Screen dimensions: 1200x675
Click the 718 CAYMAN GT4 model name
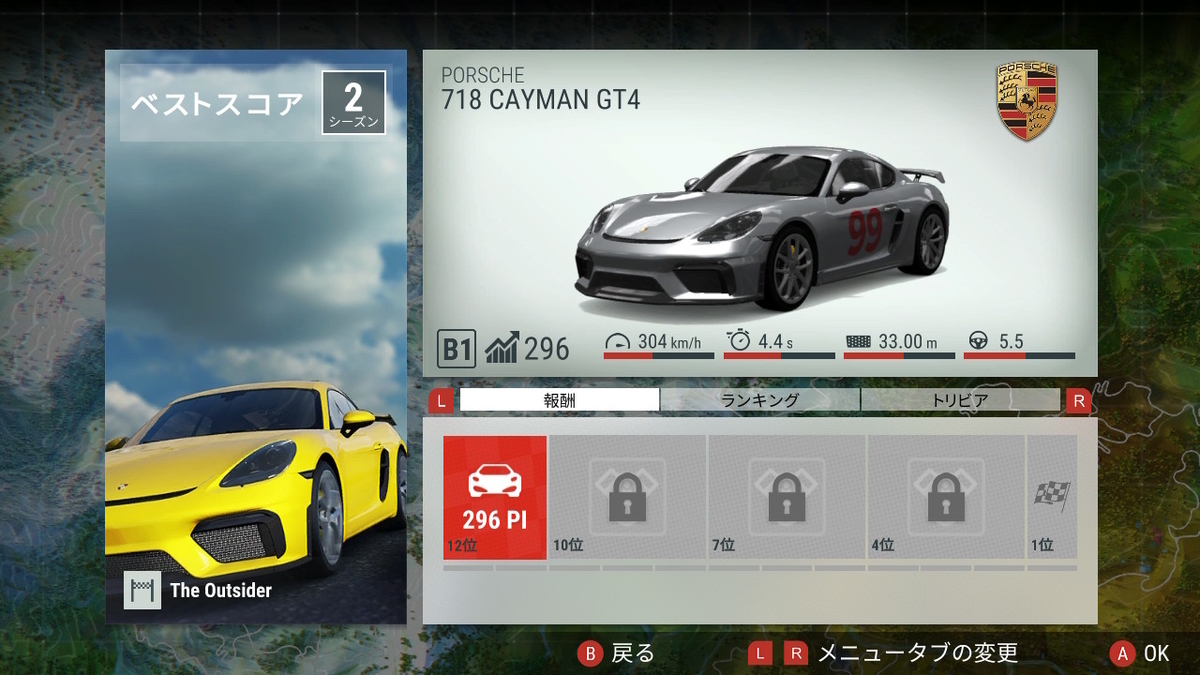[x=541, y=100]
